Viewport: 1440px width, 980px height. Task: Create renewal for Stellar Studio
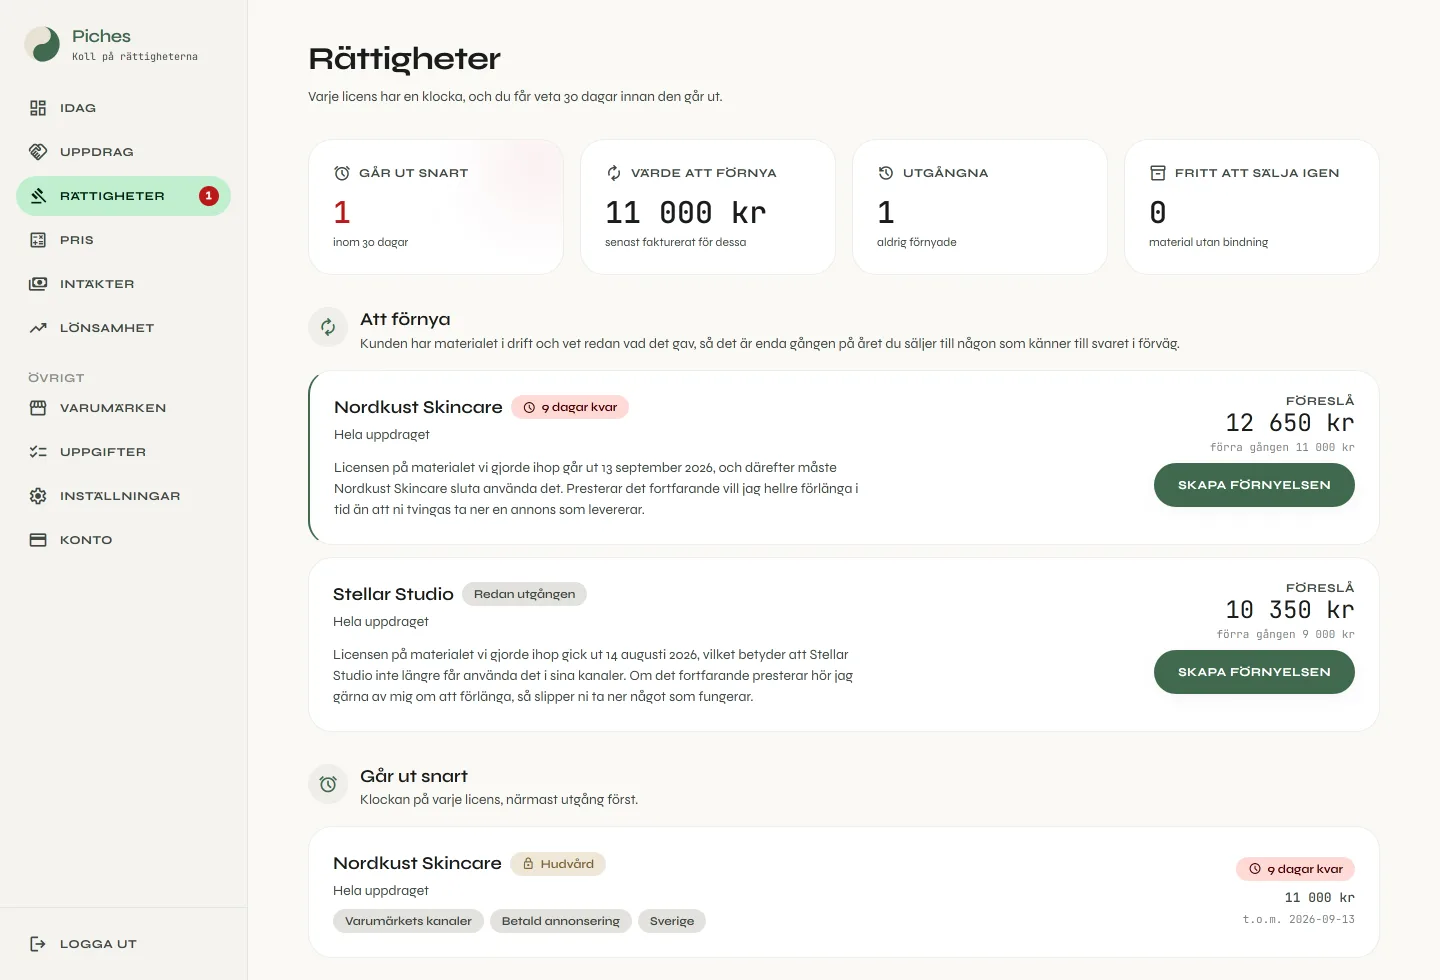pyautogui.click(x=1254, y=672)
